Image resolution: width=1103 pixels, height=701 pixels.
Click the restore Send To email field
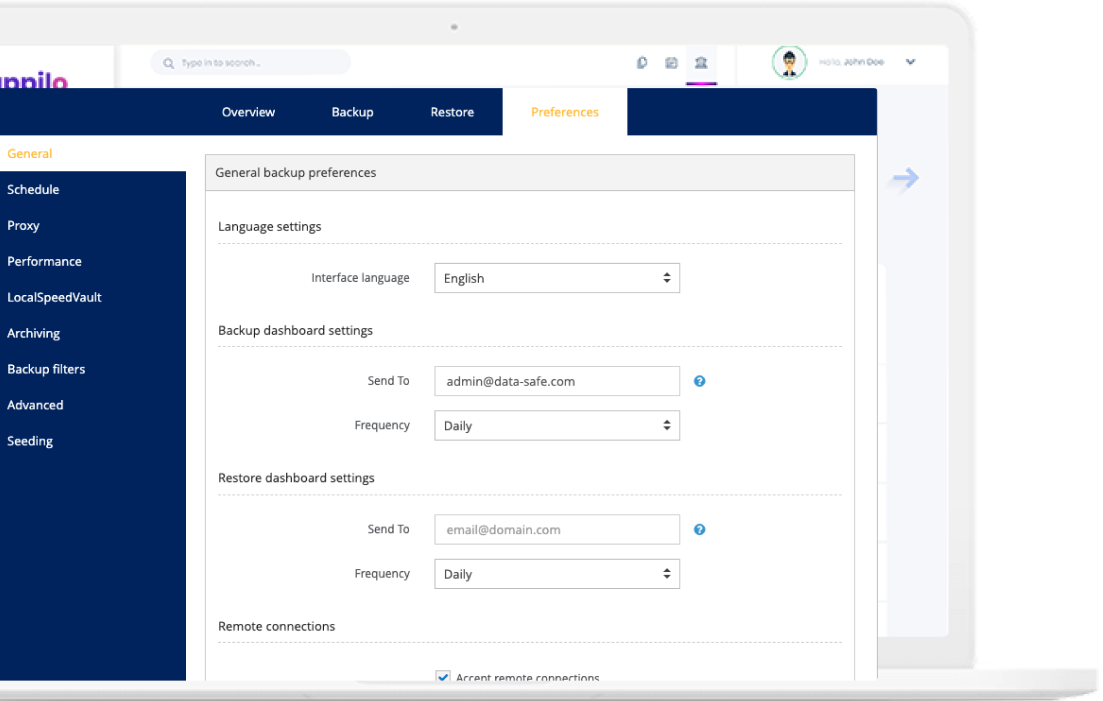point(557,529)
